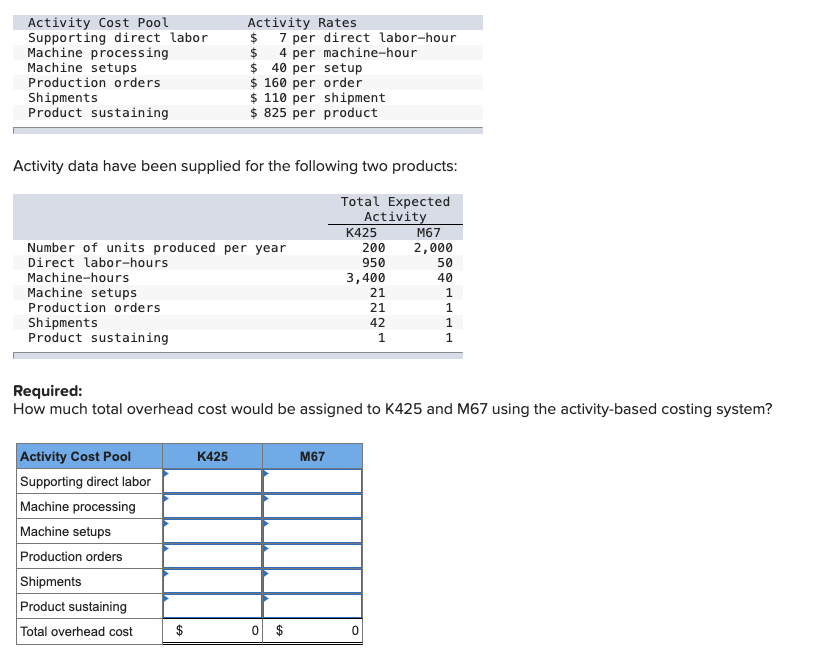This screenshot has height=649, width=818.
Task: Click M67 units produced value 2,000
Action: (433, 248)
